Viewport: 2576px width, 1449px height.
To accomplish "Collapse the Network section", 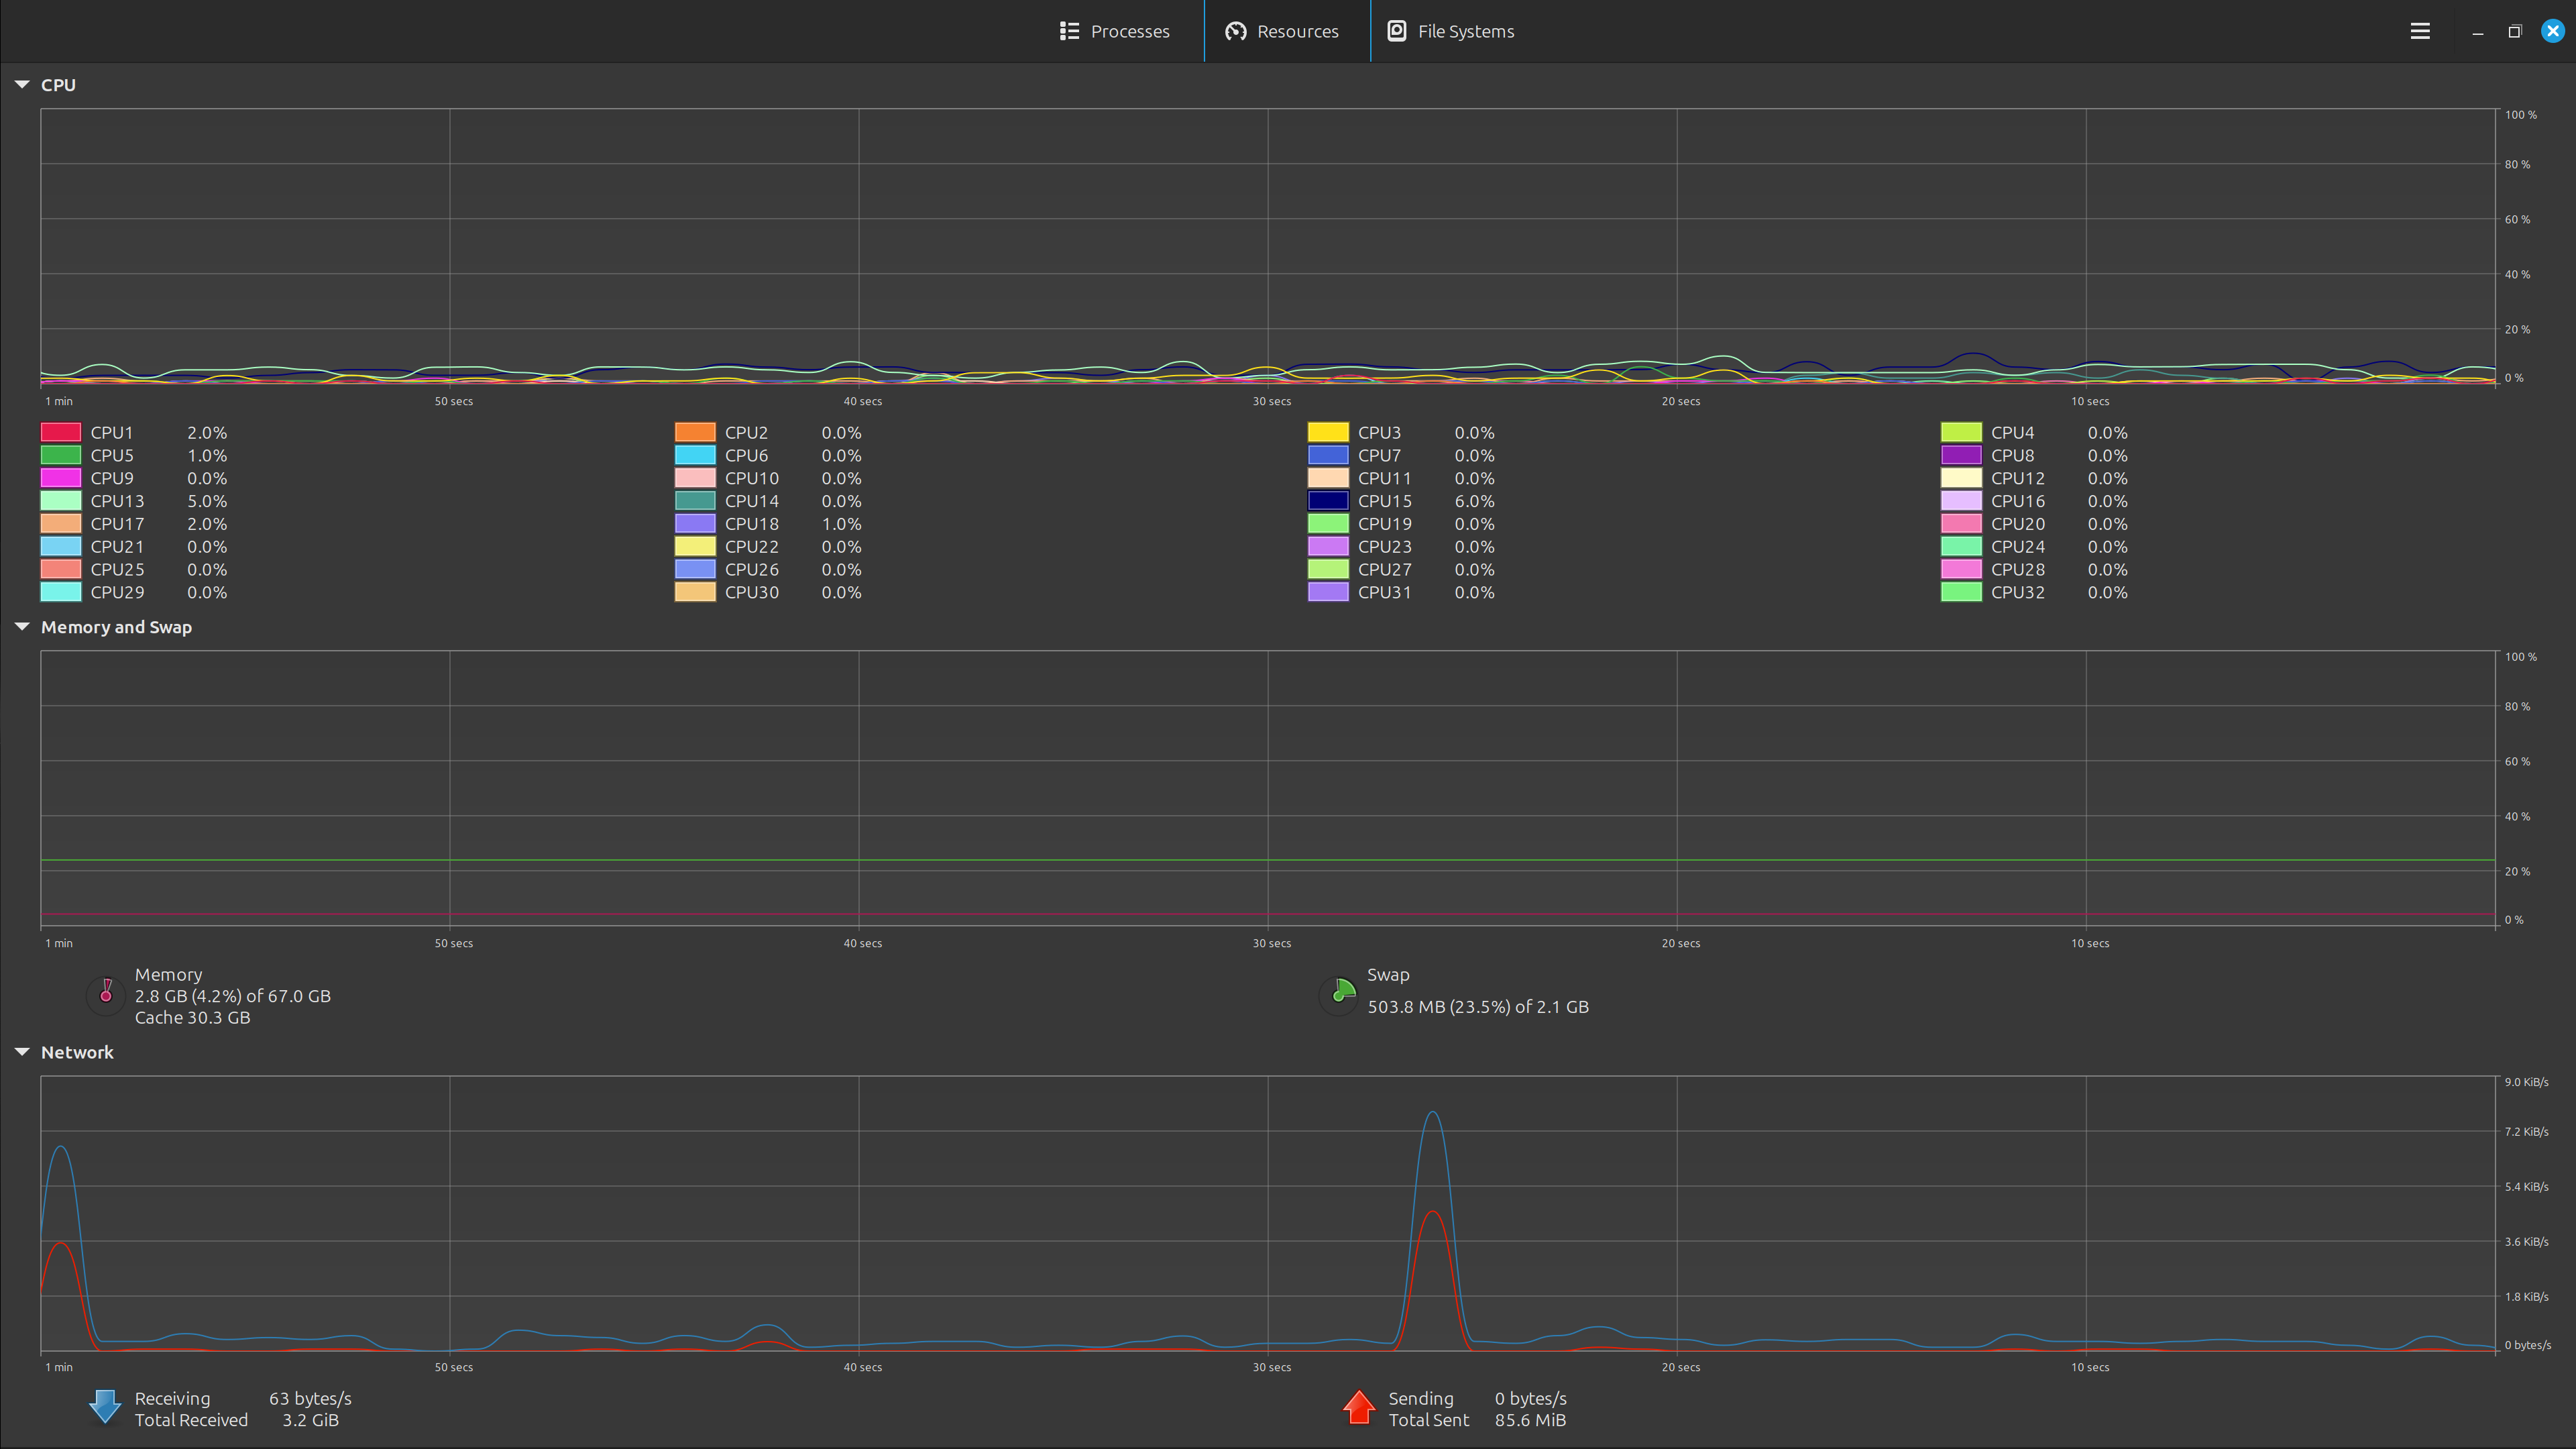I will [x=22, y=1052].
